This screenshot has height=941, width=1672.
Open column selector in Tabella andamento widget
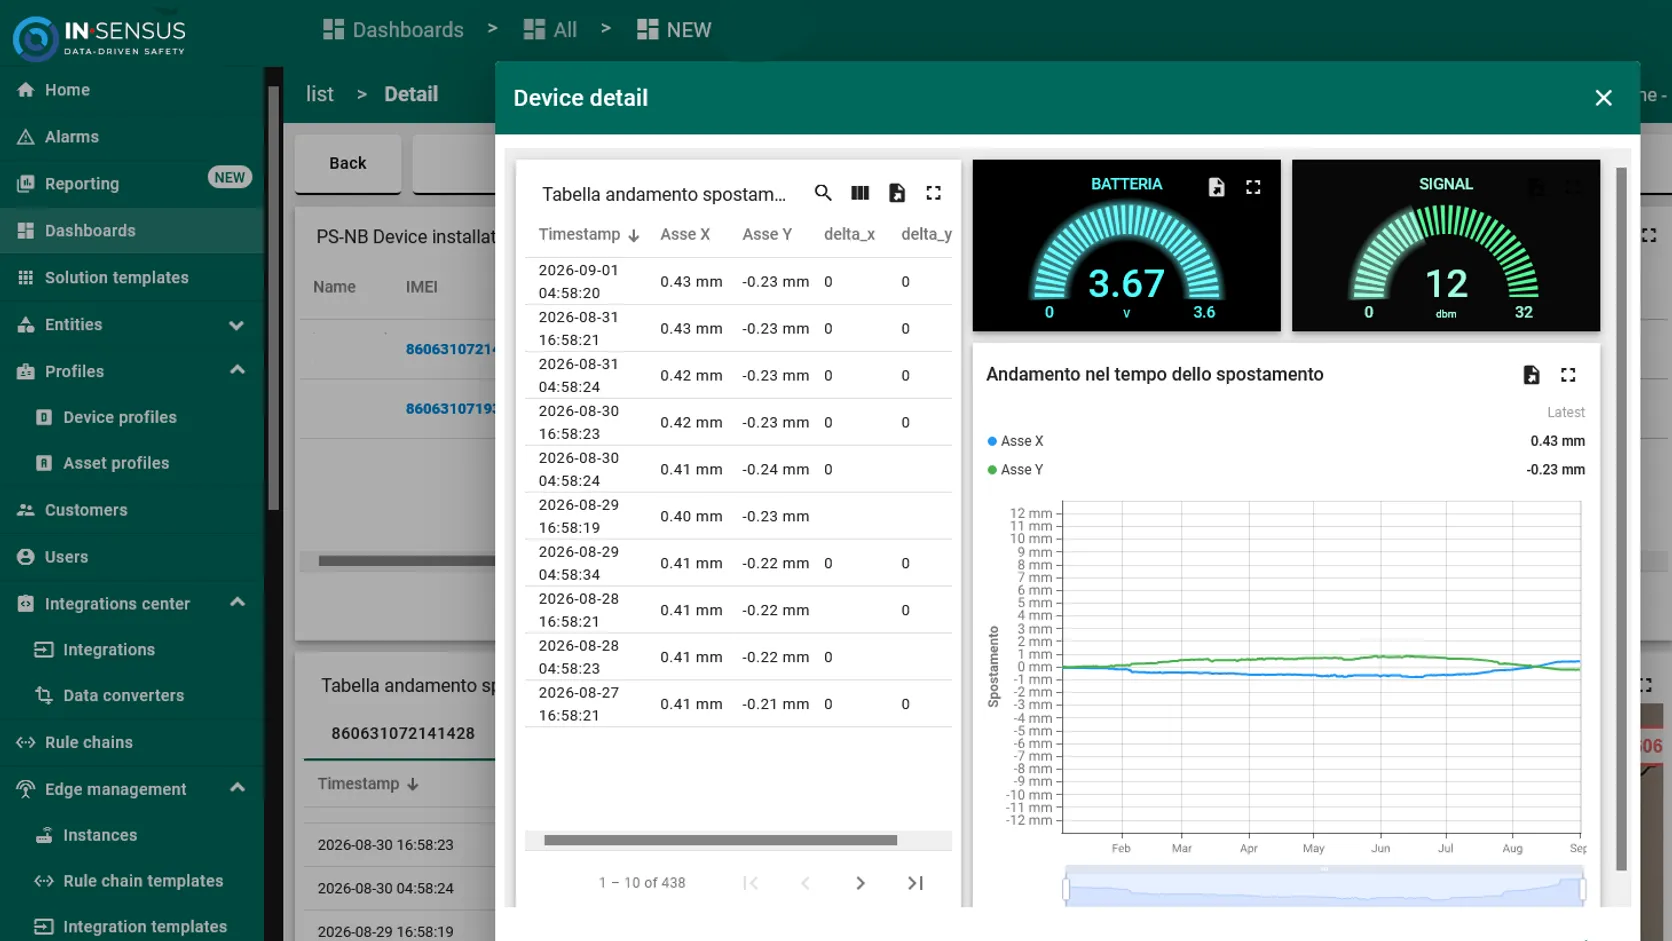coord(860,193)
